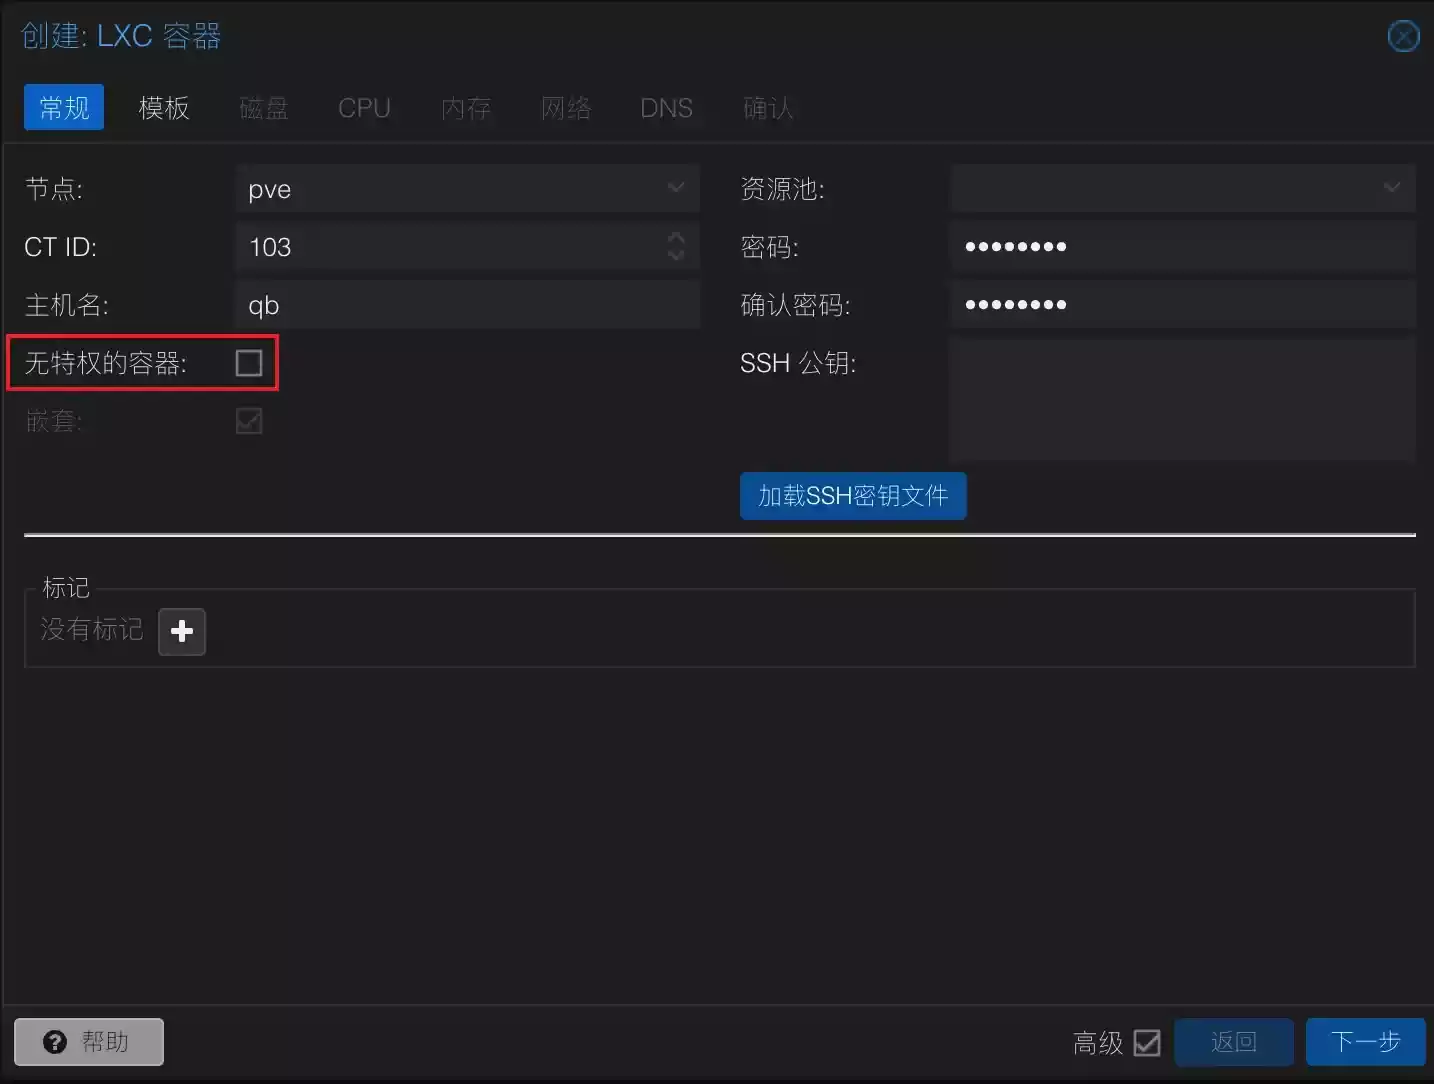Switch to the 模板 tab

pos(164,108)
